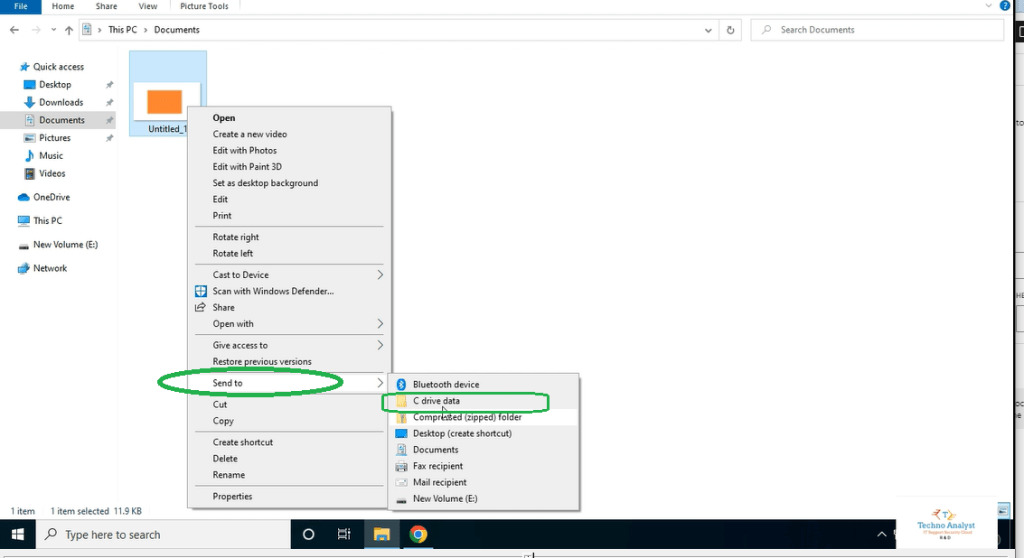Click the Refresh button beside address bar
The image size is (1024, 558).
[731, 30]
